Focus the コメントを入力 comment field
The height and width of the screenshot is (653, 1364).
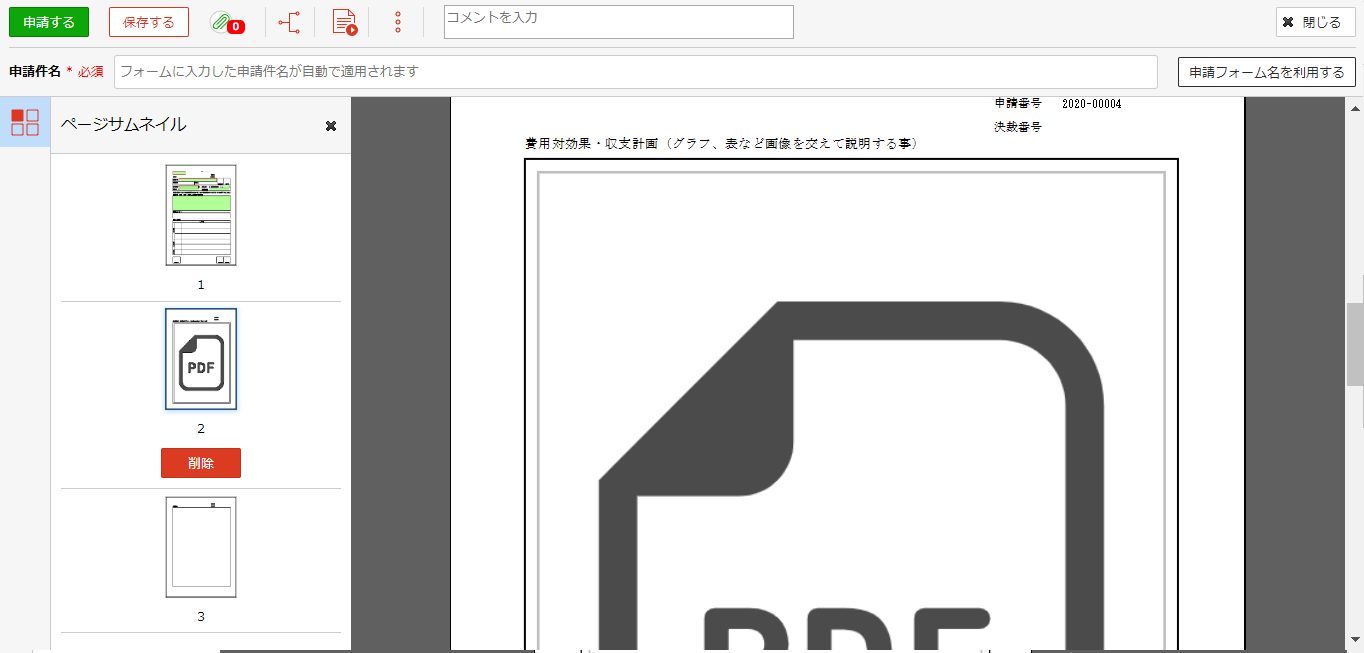[618, 22]
